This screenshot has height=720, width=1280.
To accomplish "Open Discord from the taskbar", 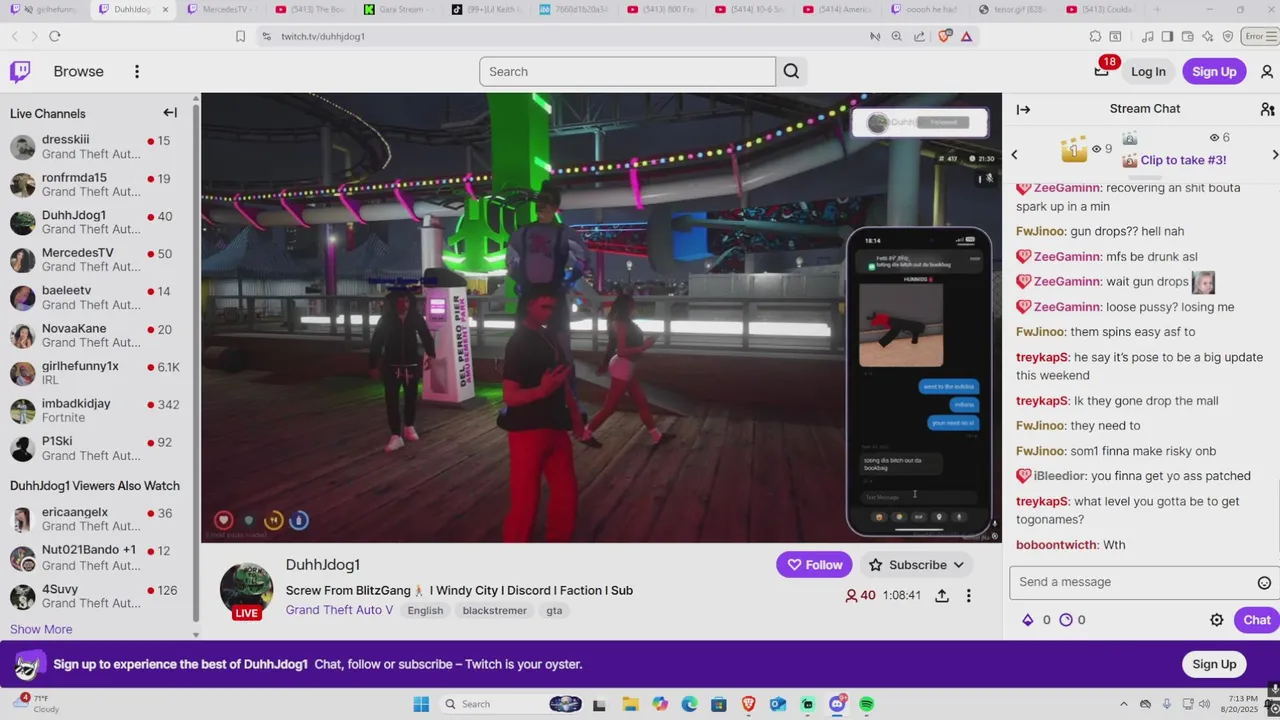I will (x=837, y=704).
